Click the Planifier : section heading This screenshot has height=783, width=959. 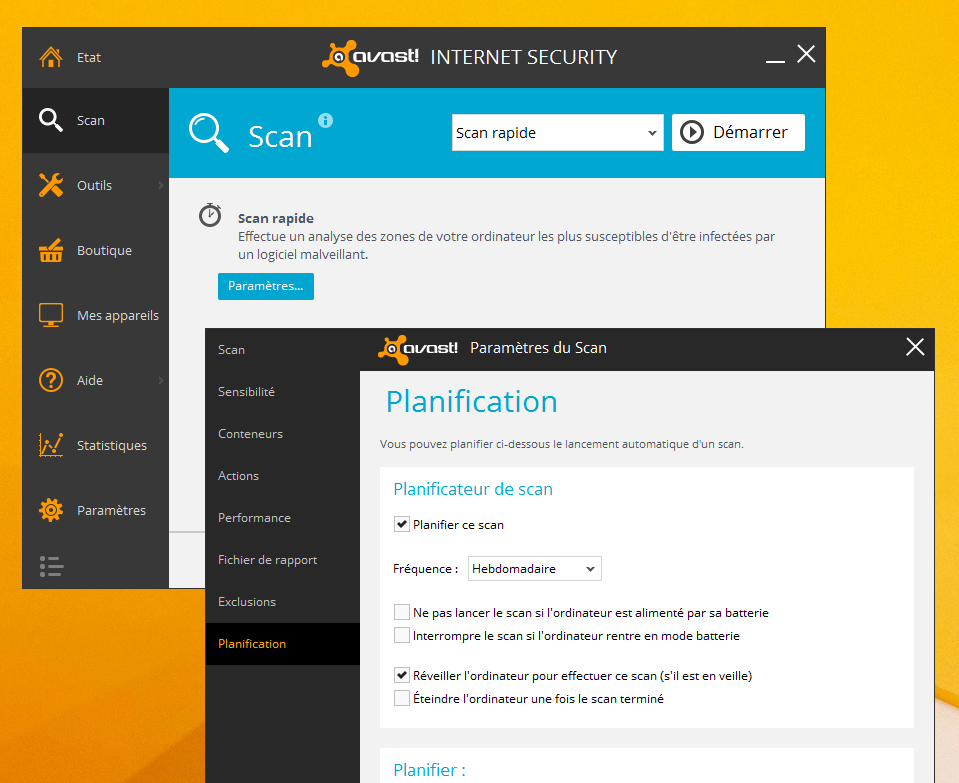[429, 770]
